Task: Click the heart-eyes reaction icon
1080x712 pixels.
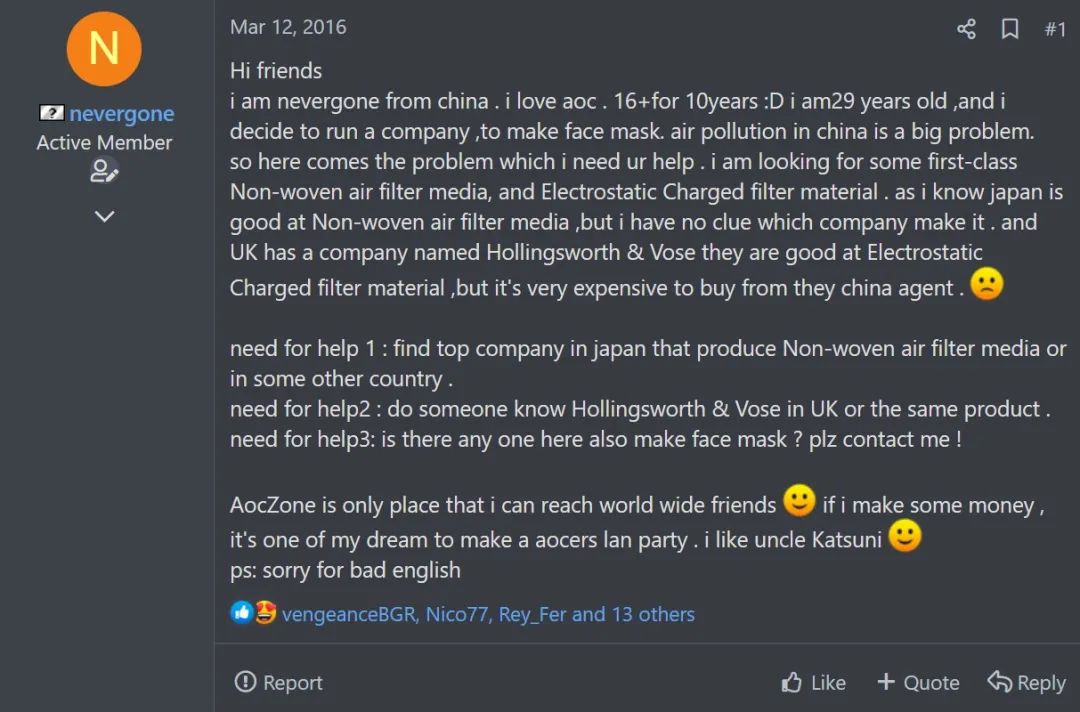Action: tap(264, 613)
